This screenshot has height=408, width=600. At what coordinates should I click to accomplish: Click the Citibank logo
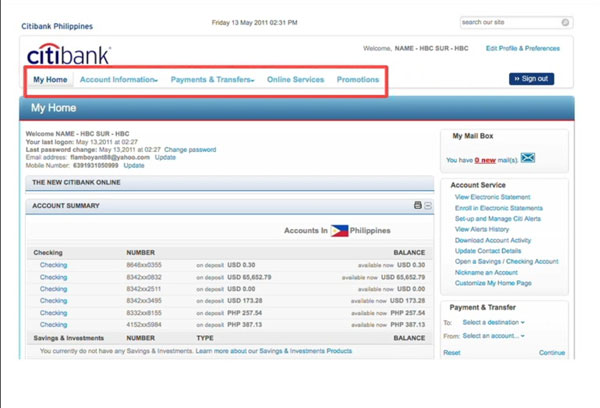[69, 54]
